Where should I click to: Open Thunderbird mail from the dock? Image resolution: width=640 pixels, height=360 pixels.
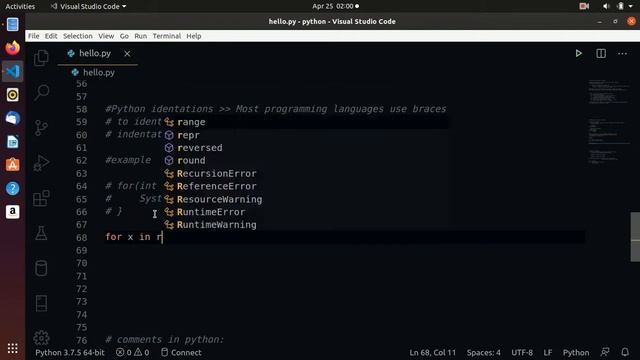pos(13,118)
